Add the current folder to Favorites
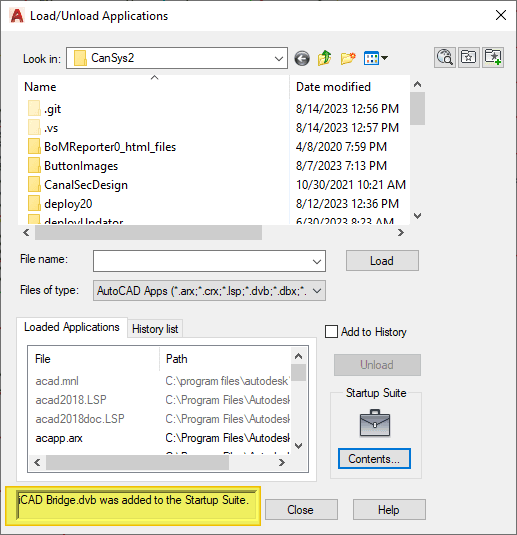 coord(493,57)
